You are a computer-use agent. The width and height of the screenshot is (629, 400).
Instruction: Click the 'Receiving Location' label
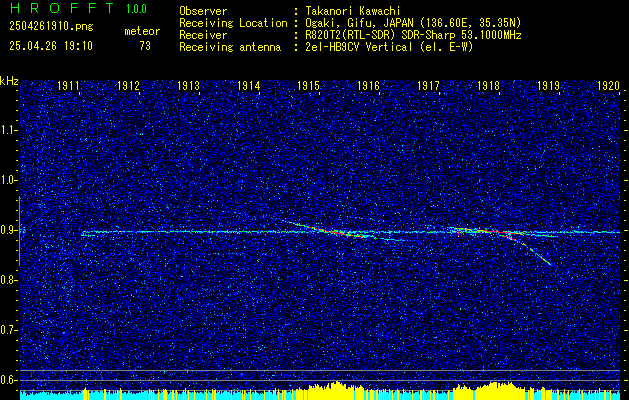point(233,23)
